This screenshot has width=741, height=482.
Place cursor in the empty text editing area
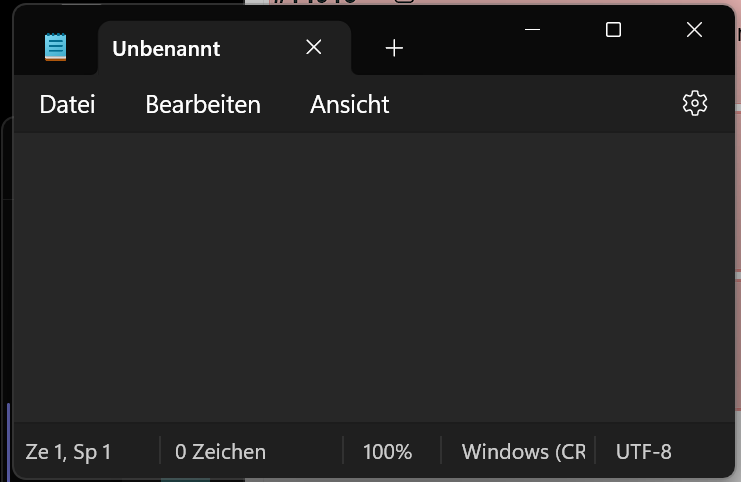click(x=370, y=275)
